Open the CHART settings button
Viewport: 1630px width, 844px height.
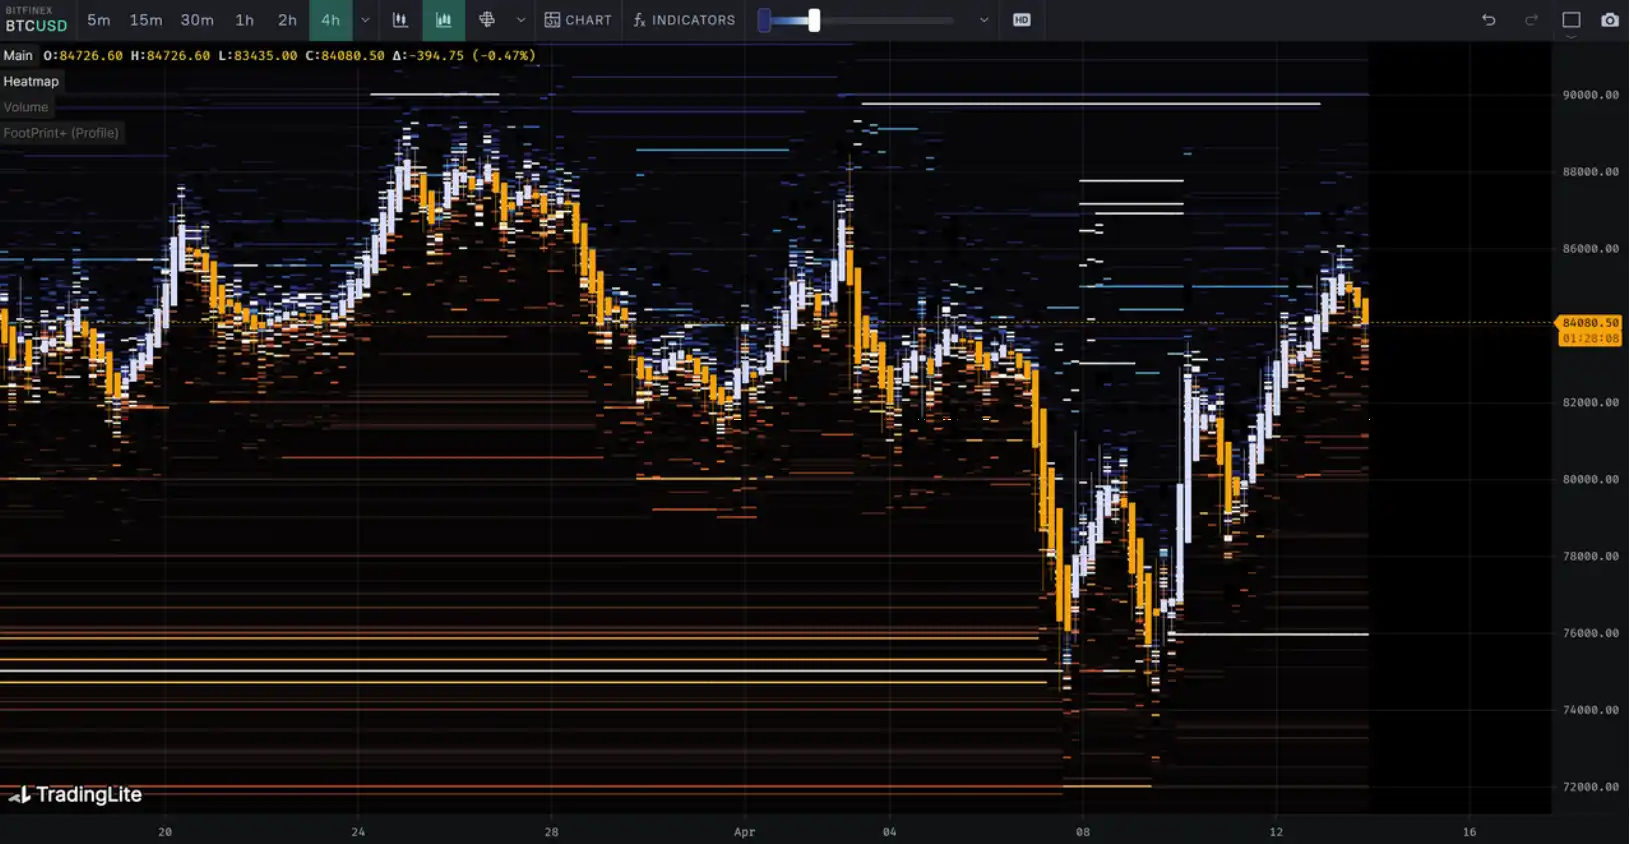pyautogui.click(x=578, y=20)
